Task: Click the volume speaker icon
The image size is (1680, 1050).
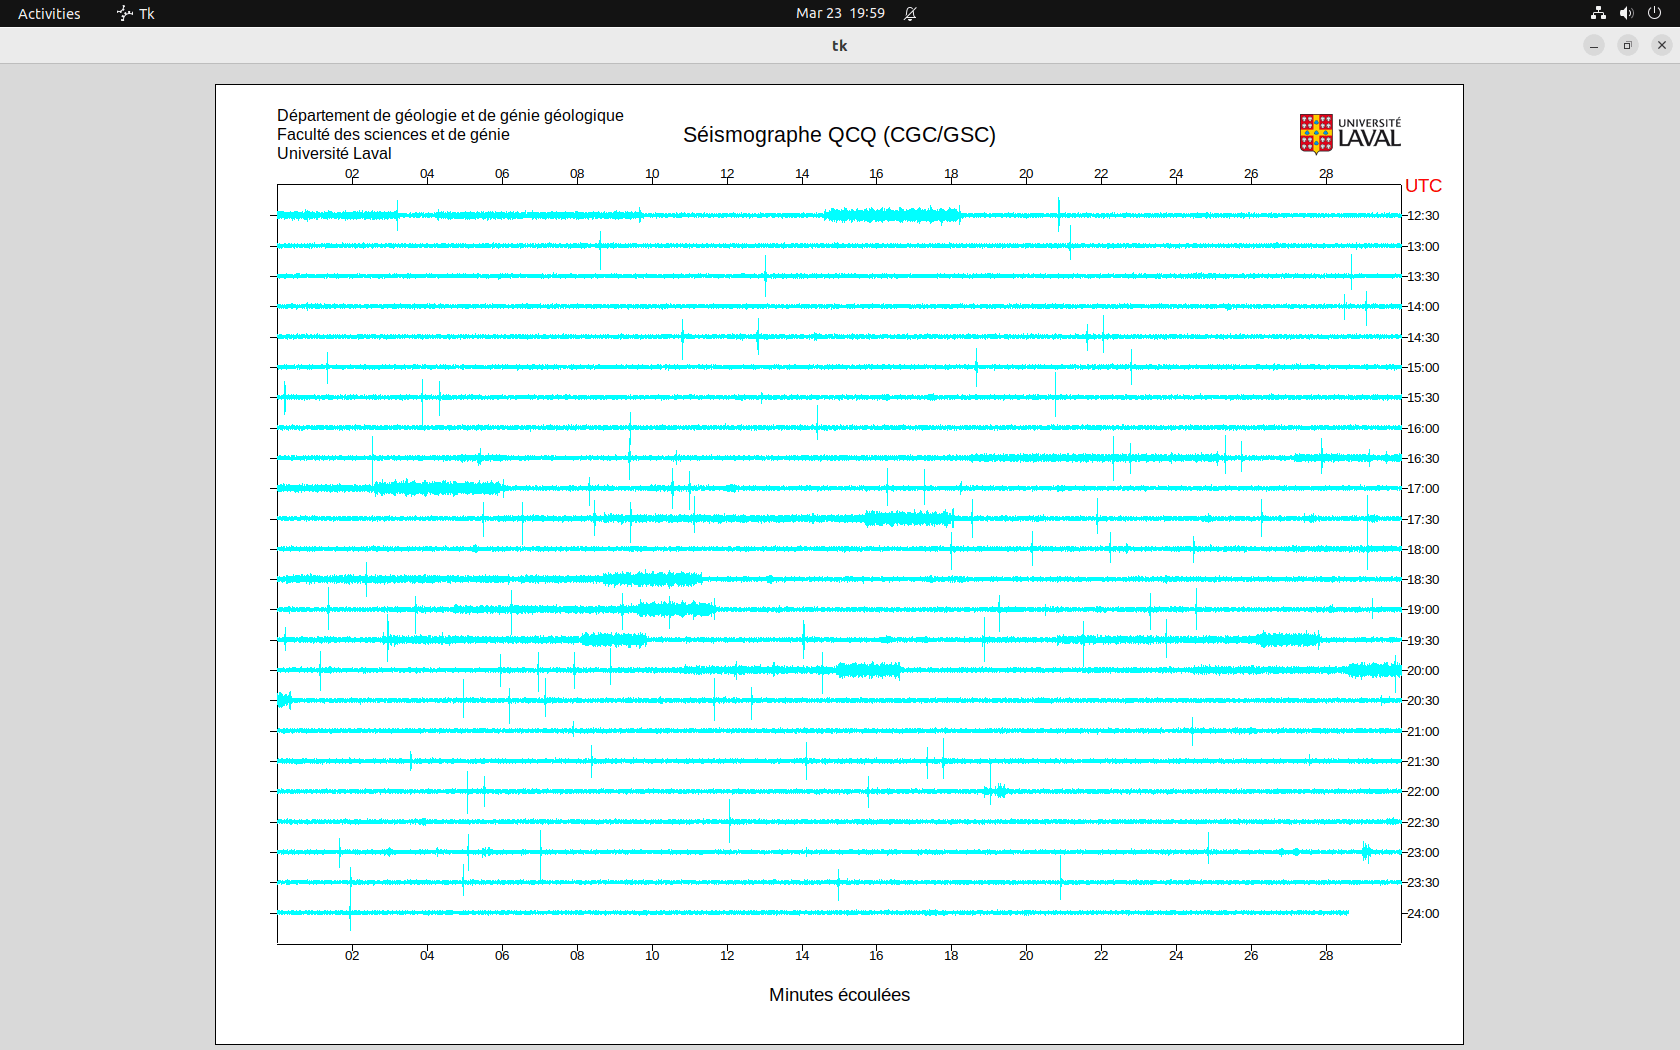Action: (x=1626, y=13)
